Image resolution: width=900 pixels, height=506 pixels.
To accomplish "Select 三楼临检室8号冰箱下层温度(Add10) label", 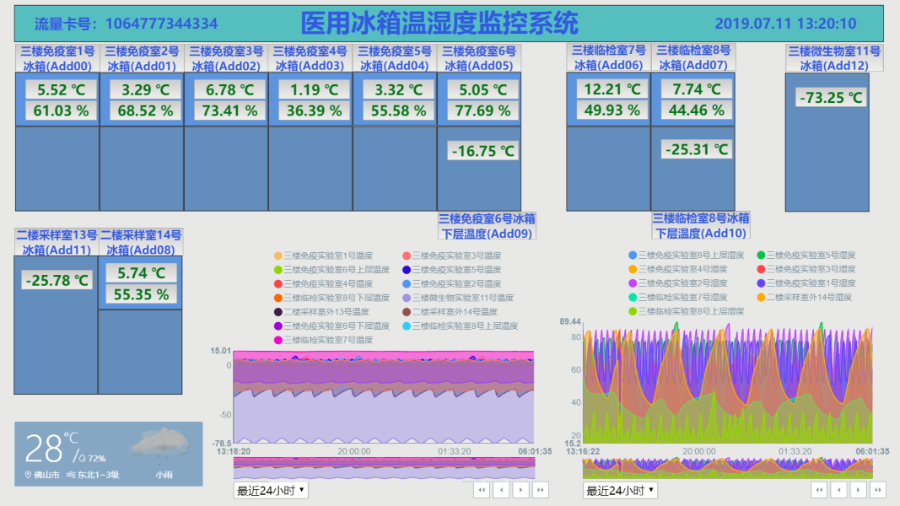I will [701, 225].
